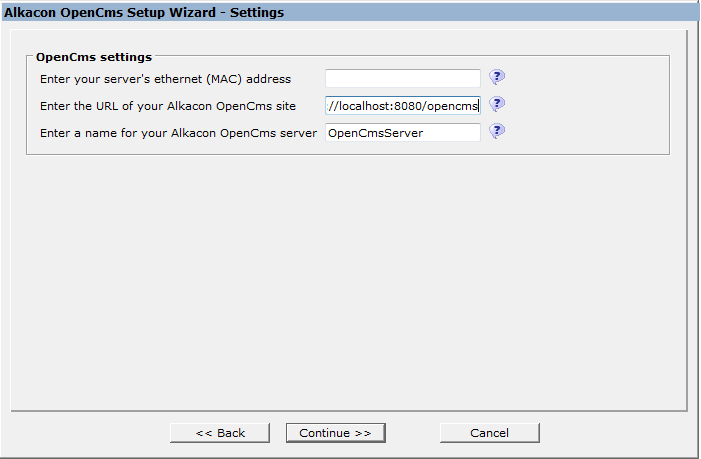Show help for the server name field
Image resolution: width=701 pixels, height=459 pixels.
tap(497, 131)
